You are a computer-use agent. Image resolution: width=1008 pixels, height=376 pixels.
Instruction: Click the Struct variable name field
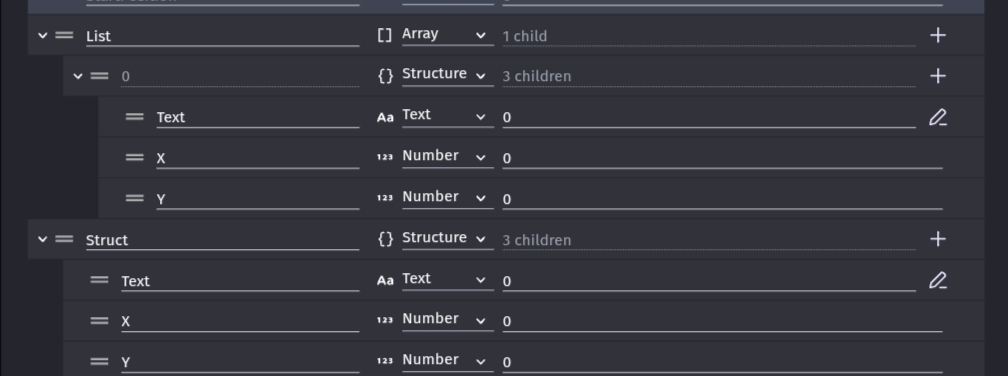(222, 240)
